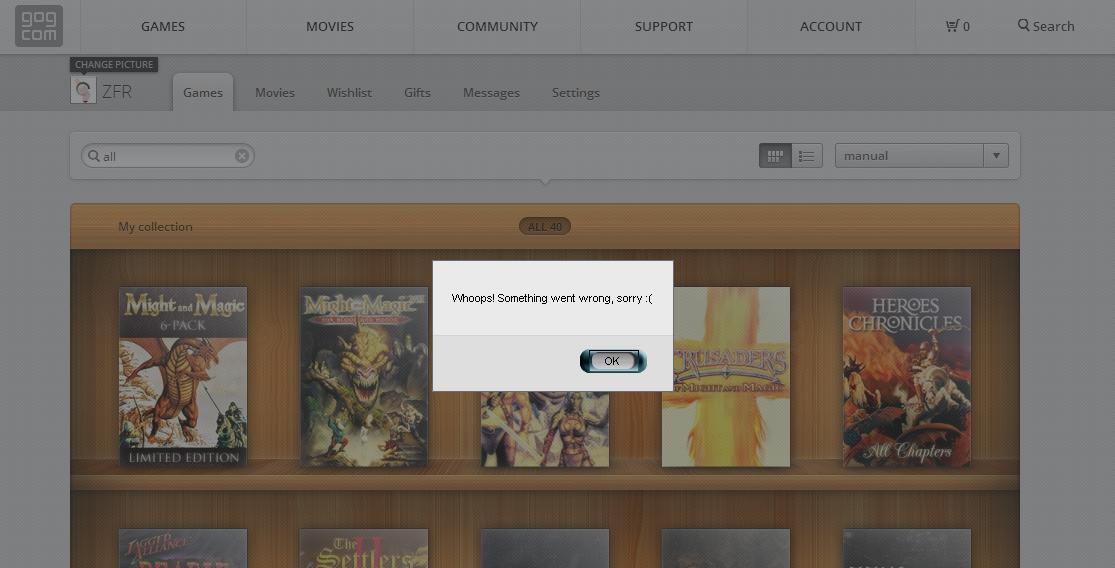Select the Movies tab
1115x568 pixels.
click(274, 92)
